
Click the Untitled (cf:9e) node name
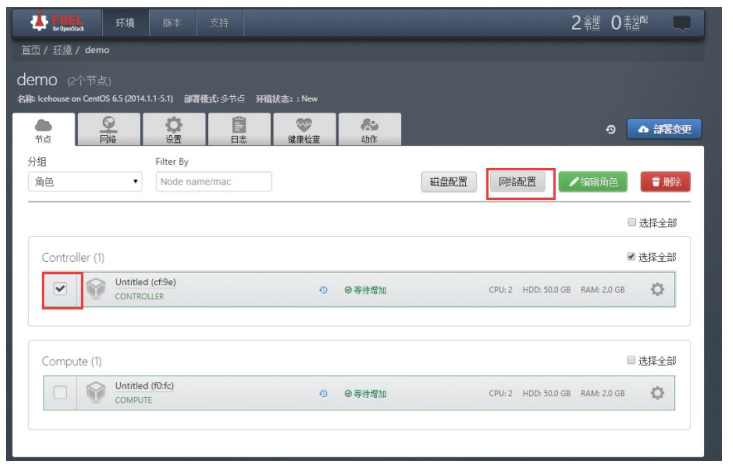point(145,282)
